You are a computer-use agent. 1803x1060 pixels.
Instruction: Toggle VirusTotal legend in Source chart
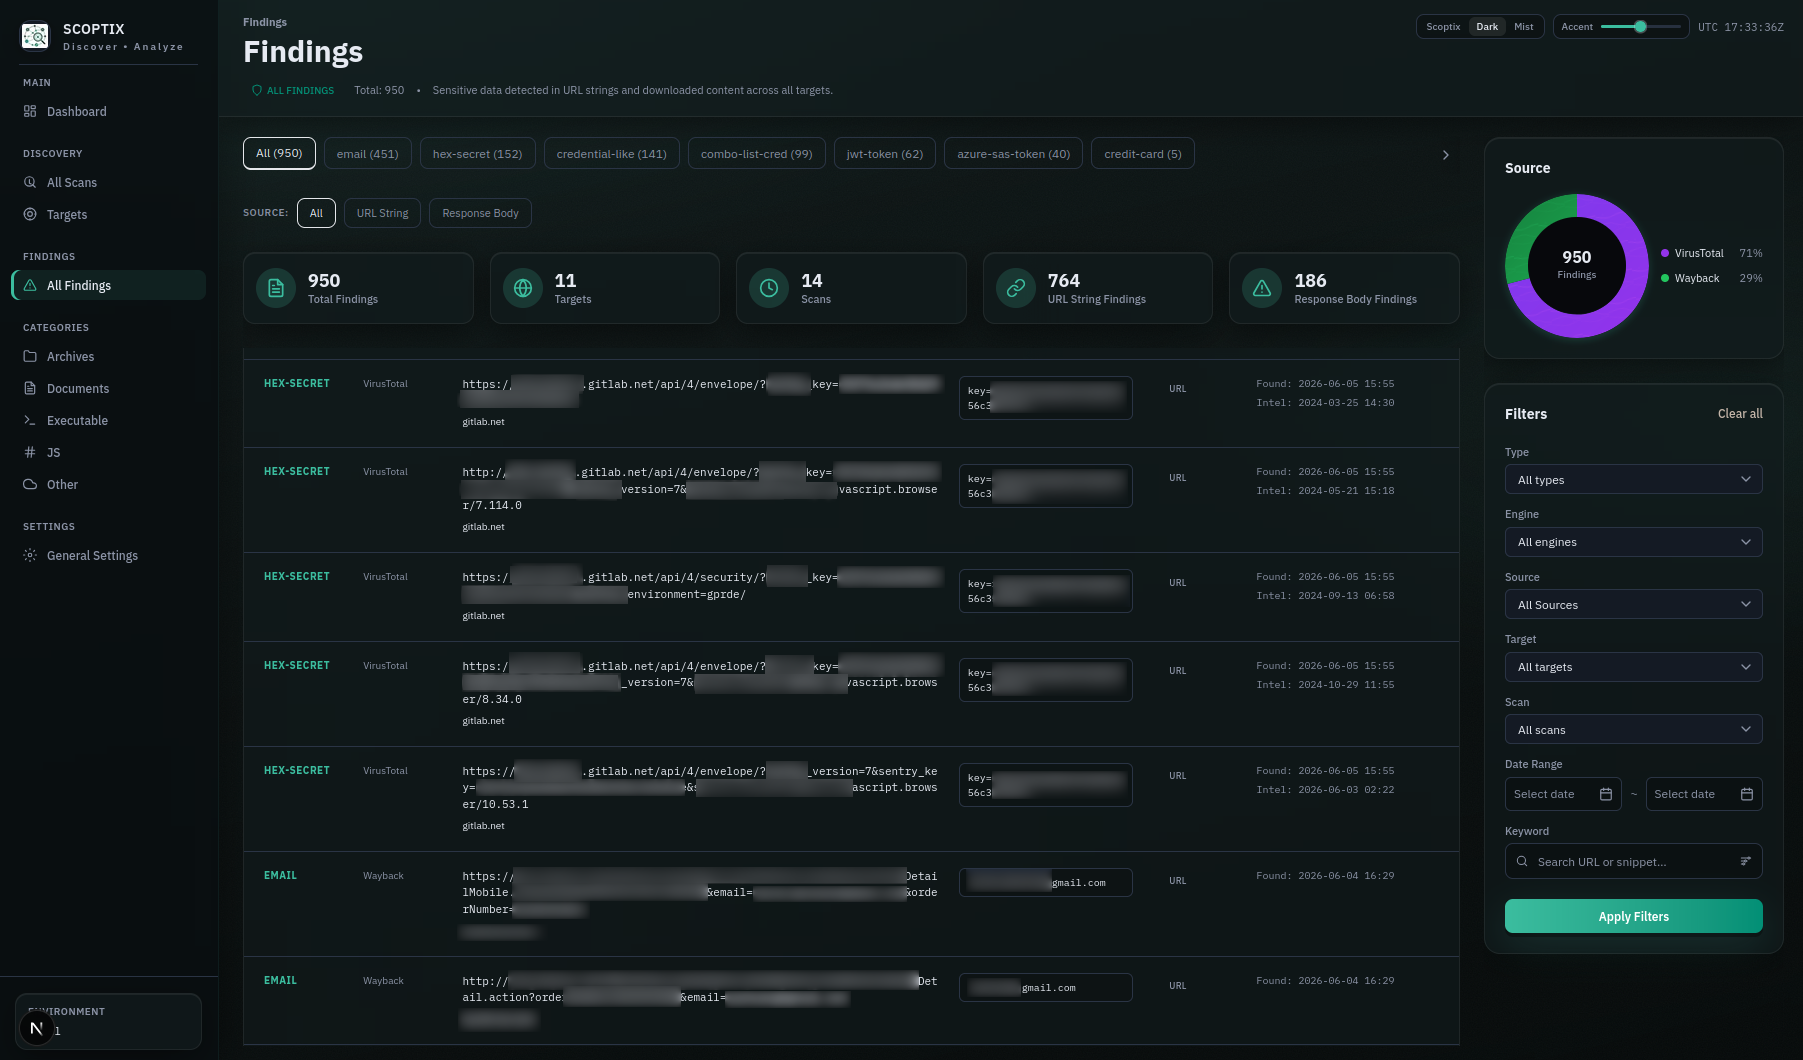pos(1711,253)
